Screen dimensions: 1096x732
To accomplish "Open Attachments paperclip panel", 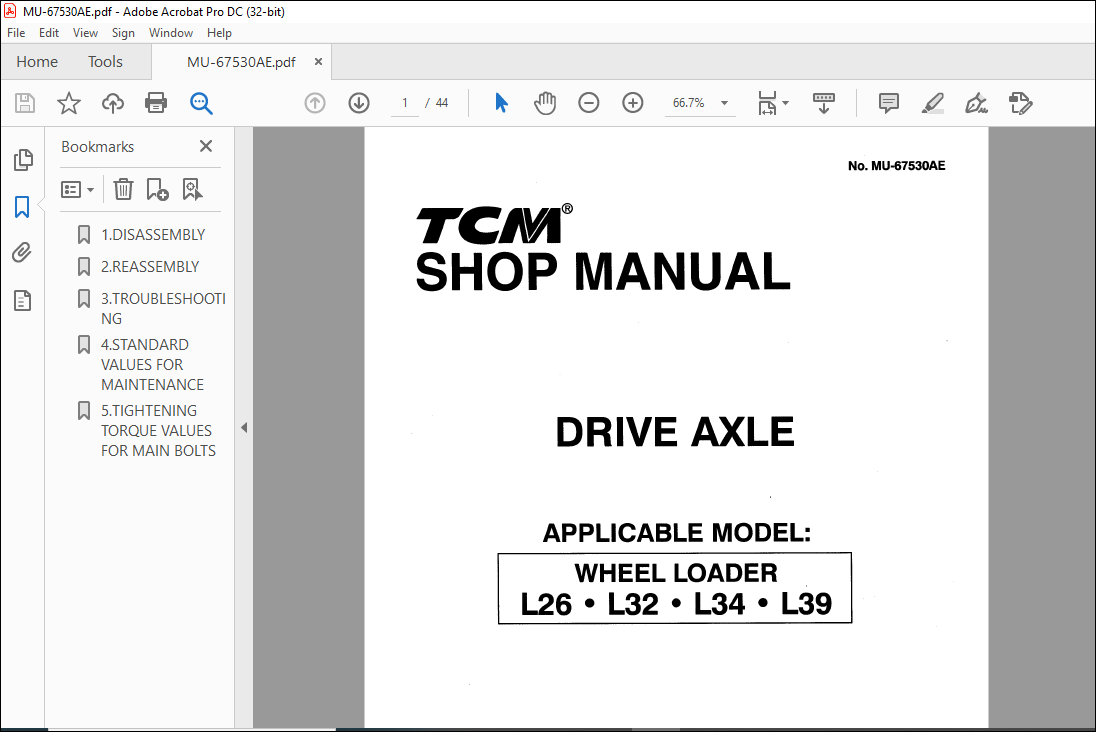I will click(x=22, y=252).
